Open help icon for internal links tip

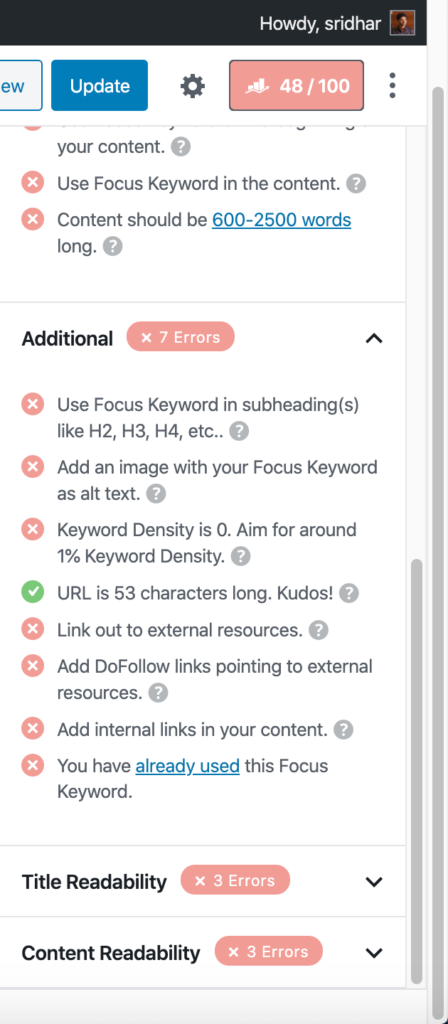point(344,729)
